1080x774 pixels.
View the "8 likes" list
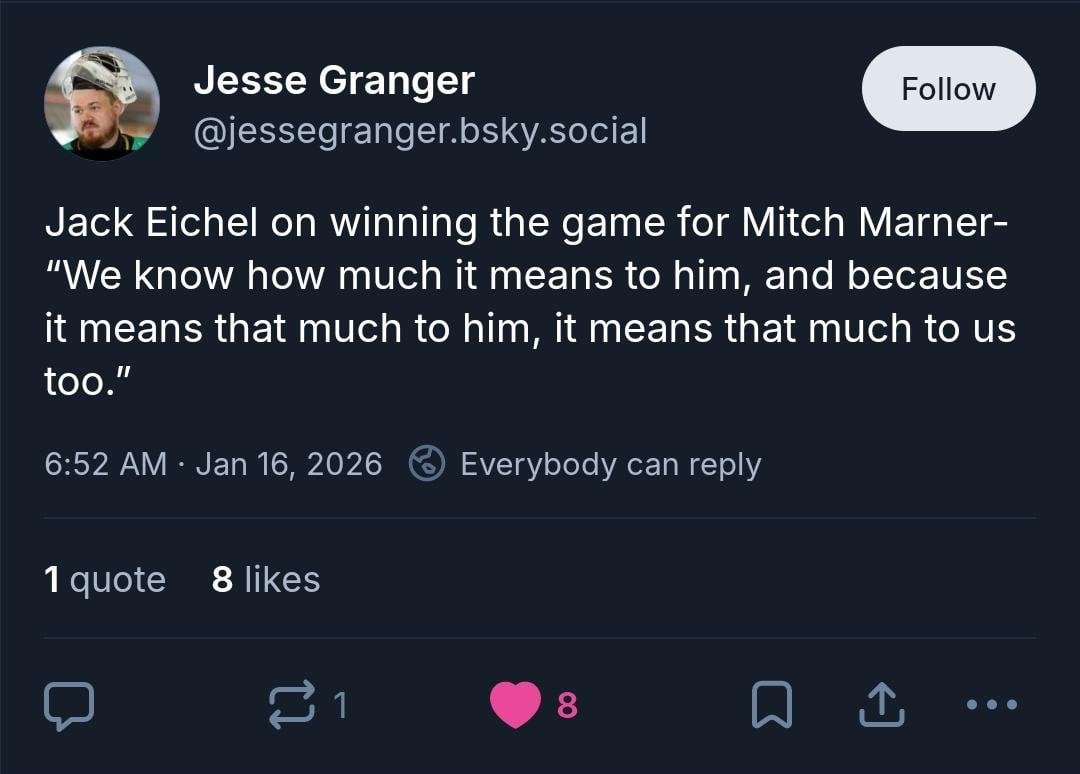266,579
